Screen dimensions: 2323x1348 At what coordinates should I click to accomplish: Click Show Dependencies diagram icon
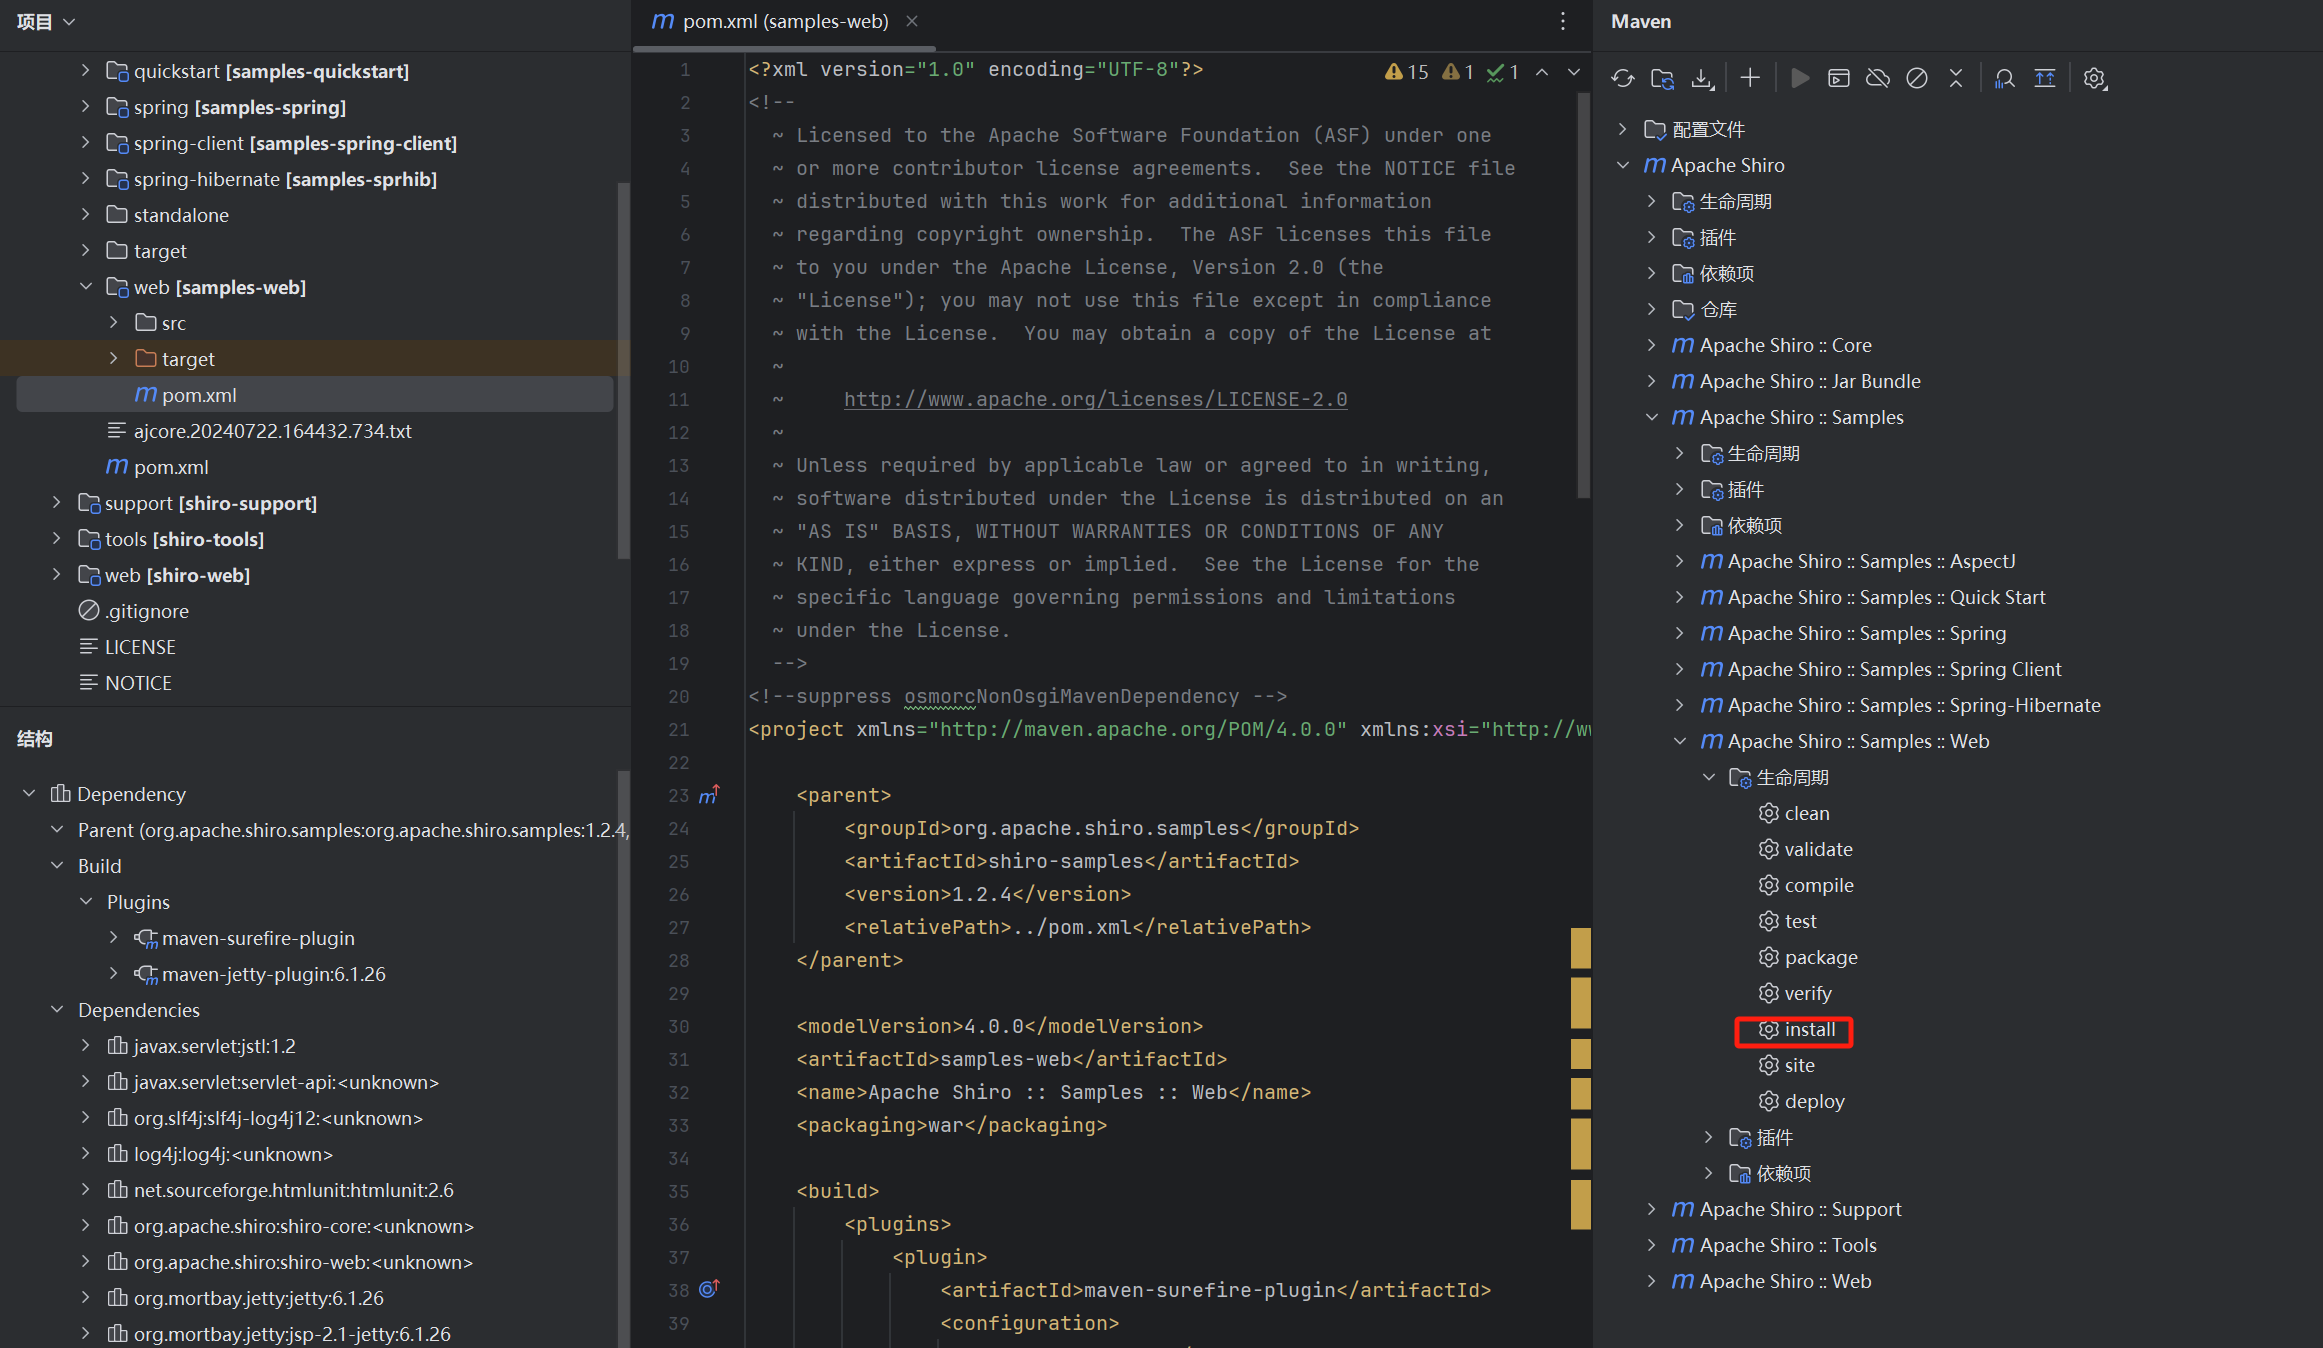[2045, 78]
